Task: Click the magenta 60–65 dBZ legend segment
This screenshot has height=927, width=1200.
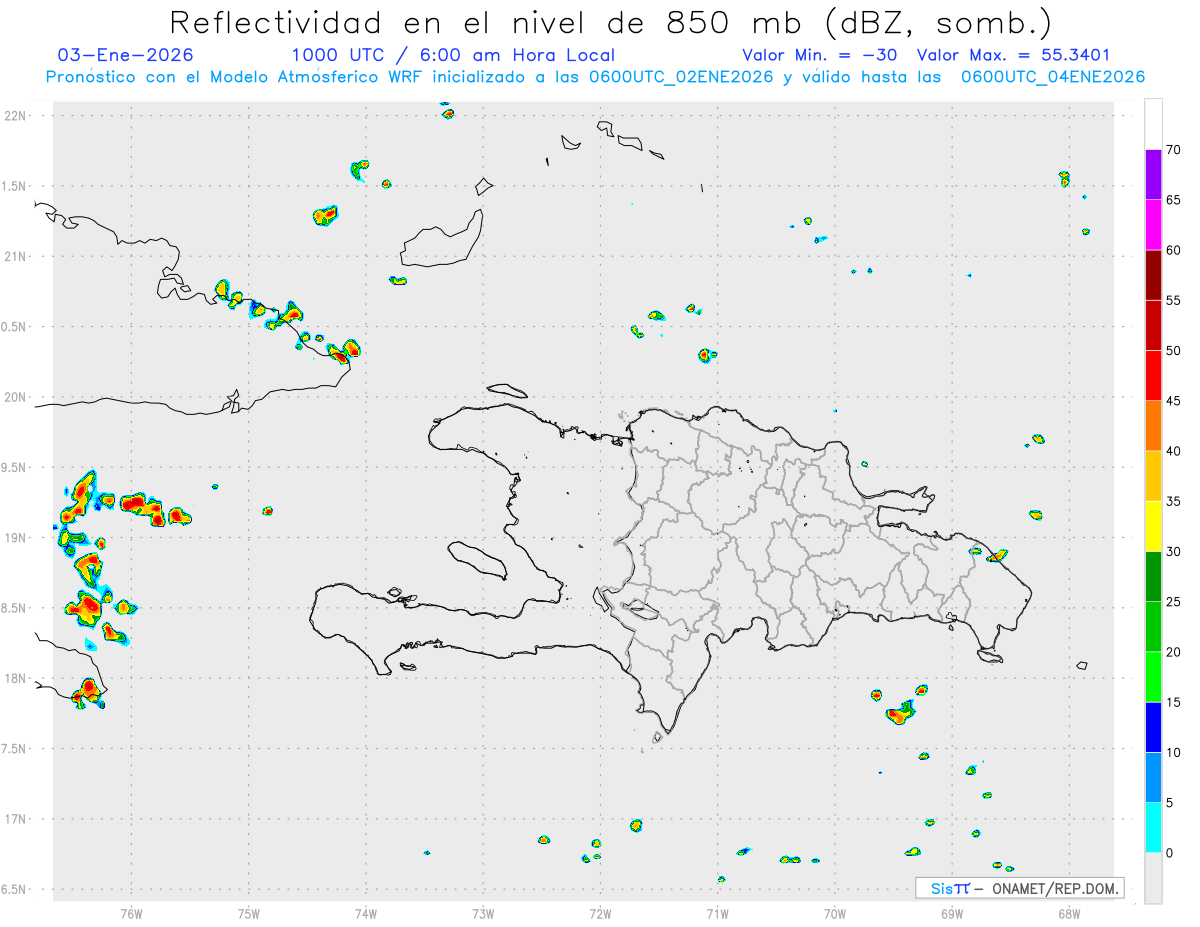Action: [x=1153, y=225]
